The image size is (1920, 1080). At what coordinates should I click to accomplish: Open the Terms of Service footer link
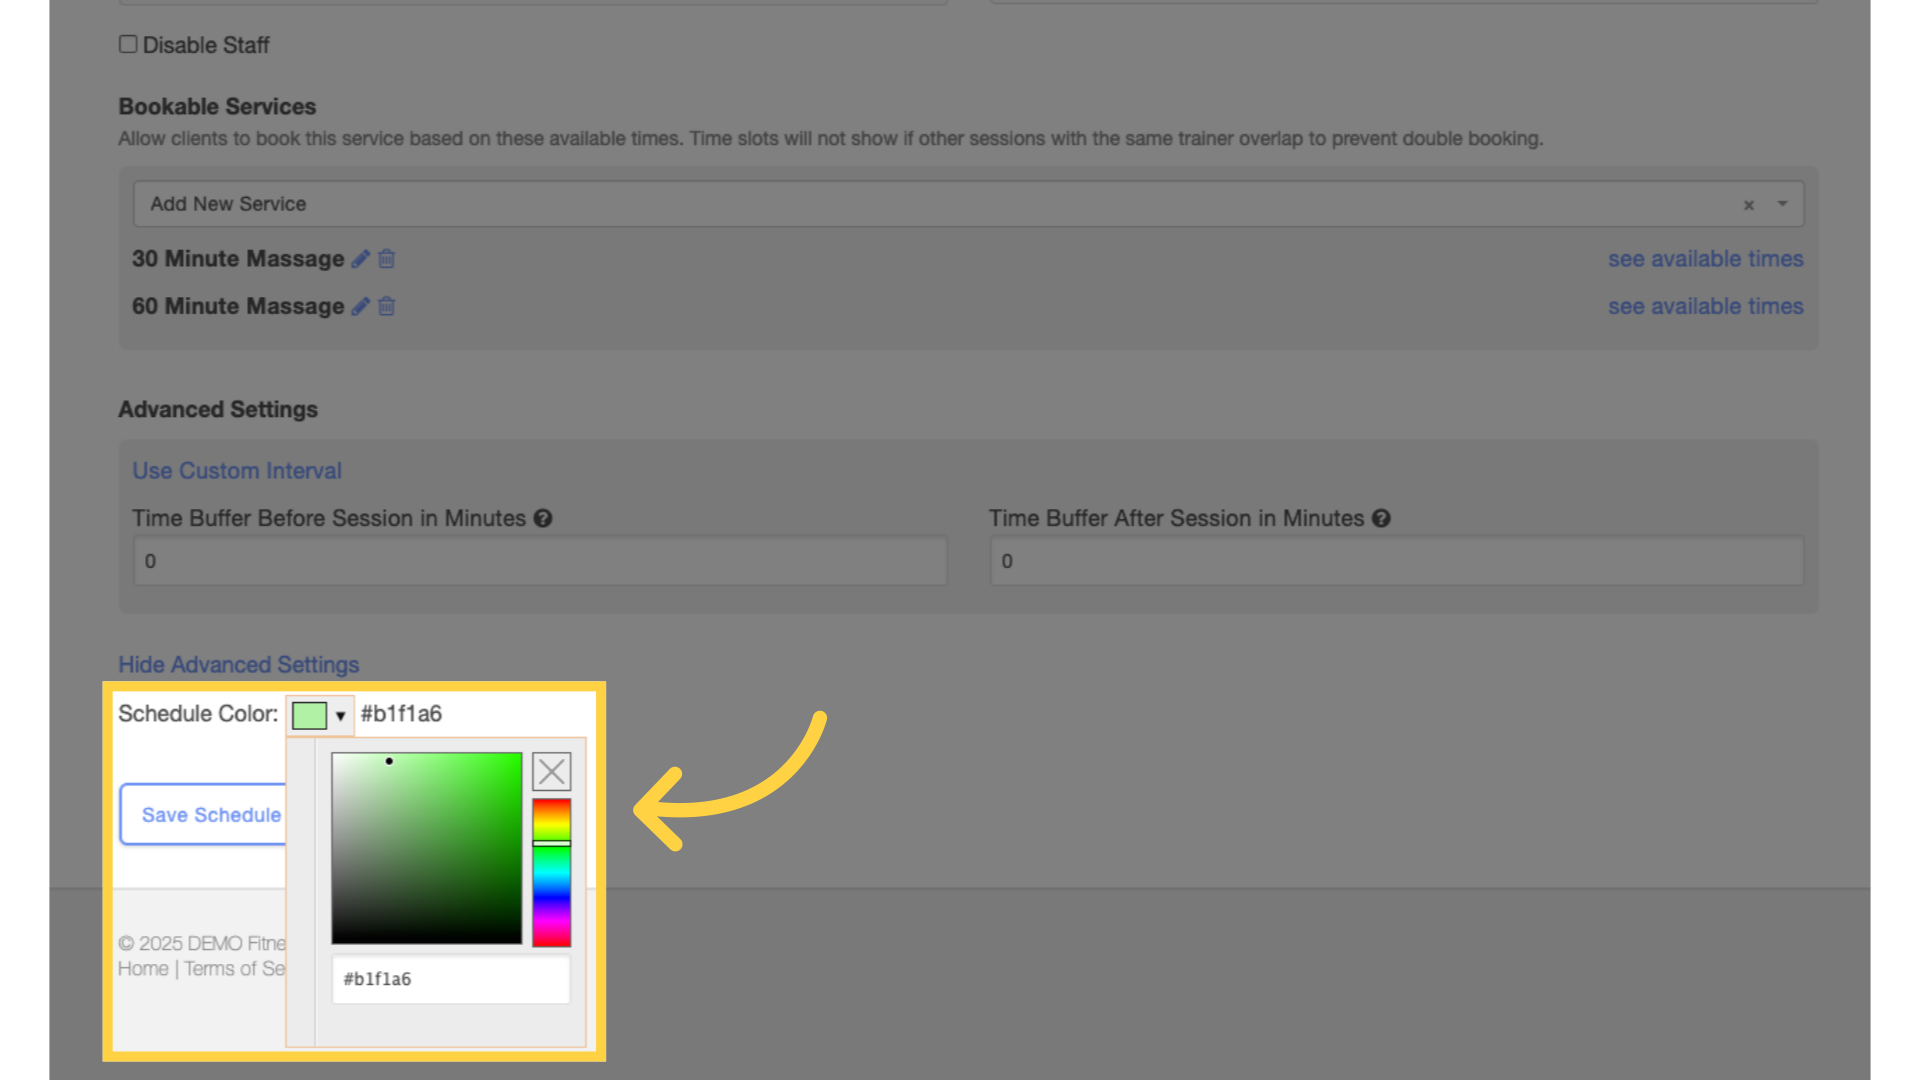click(x=235, y=969)
